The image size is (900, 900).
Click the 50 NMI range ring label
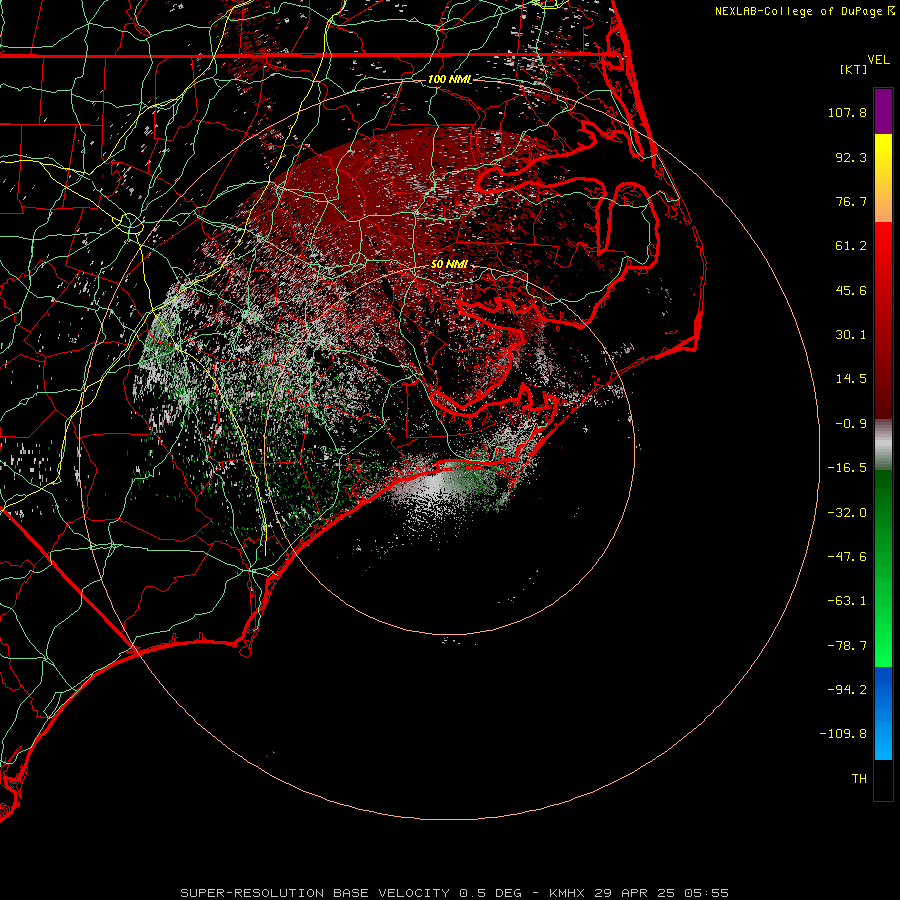pyautogui.click(x=449, y=264)
